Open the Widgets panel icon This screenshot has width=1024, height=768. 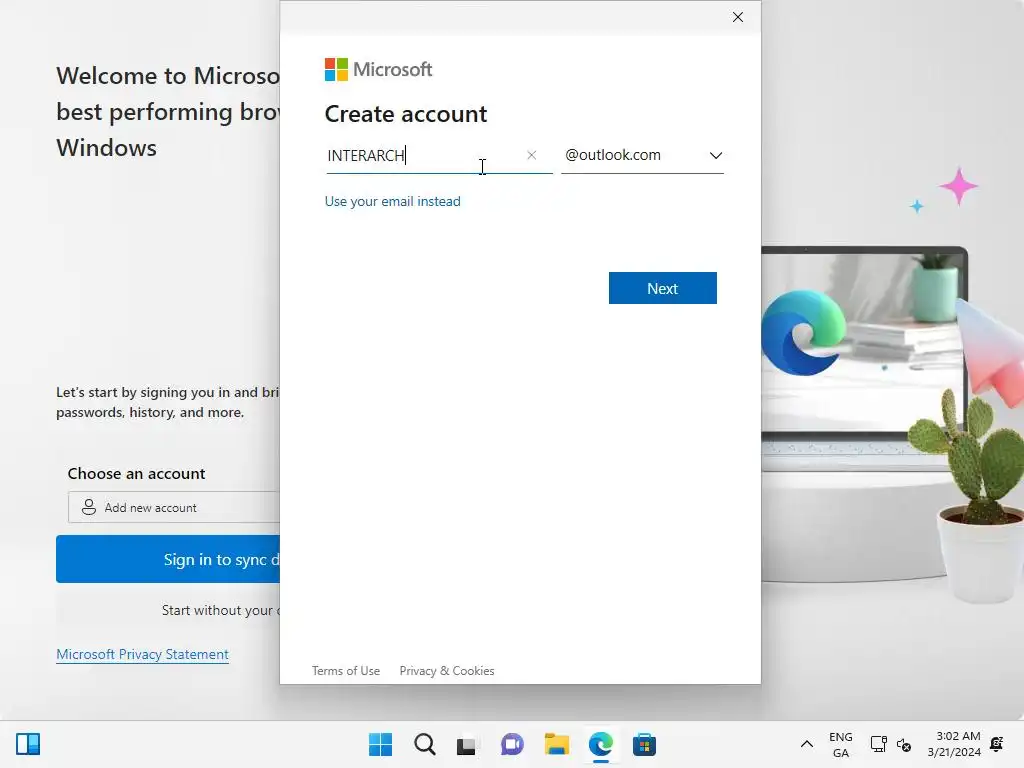(28, 744)
